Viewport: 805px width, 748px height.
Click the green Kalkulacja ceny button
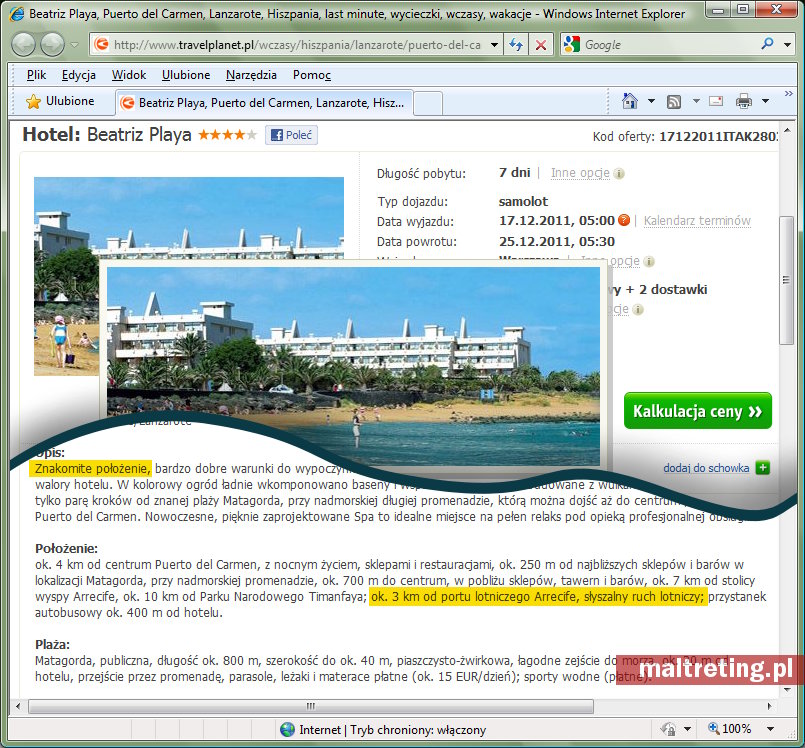tap(698, 411)
